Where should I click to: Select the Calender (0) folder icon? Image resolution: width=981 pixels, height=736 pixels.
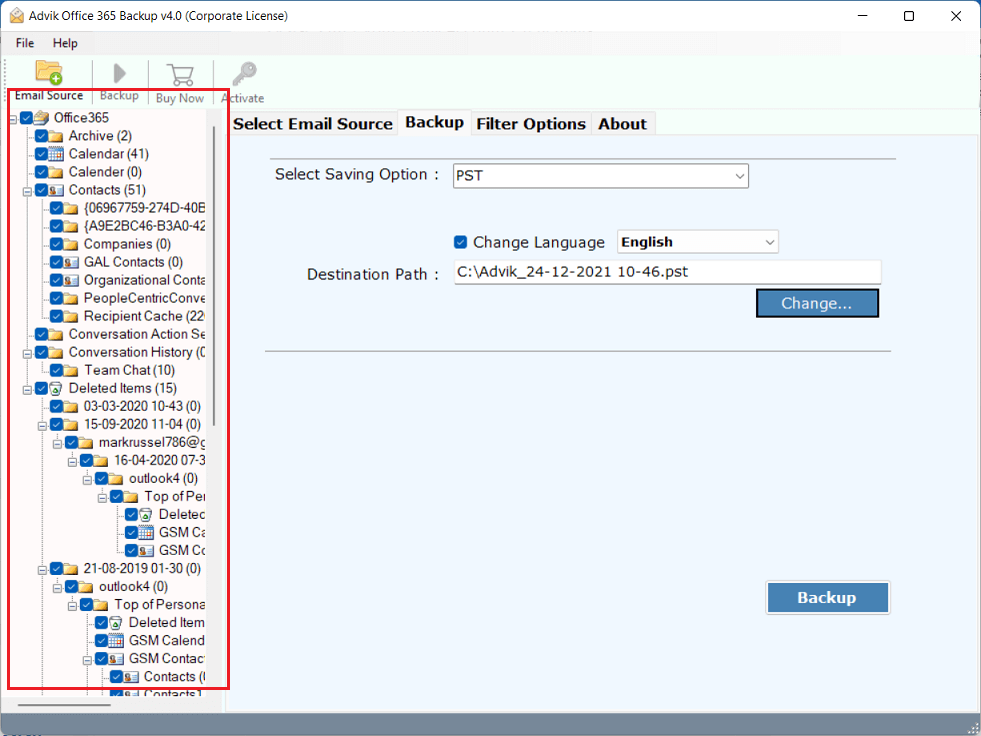(56, 172)
